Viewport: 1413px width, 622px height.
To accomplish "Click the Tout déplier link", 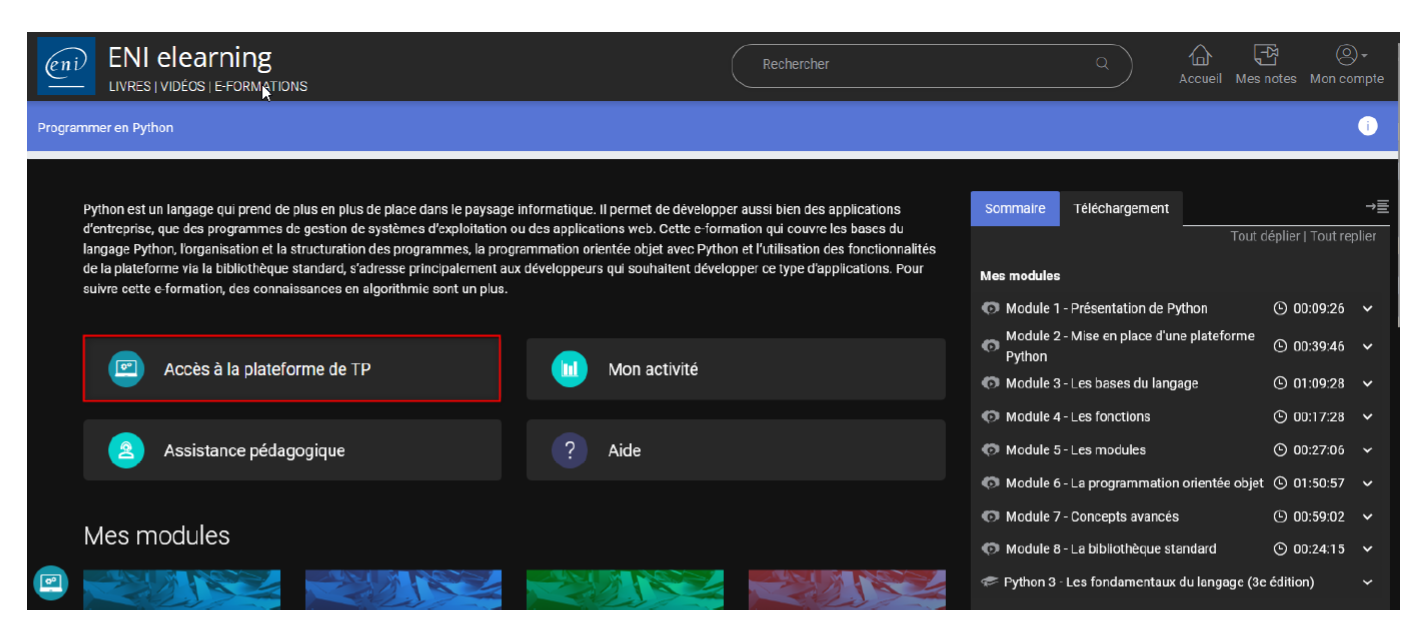I will tap(1265, 236).
